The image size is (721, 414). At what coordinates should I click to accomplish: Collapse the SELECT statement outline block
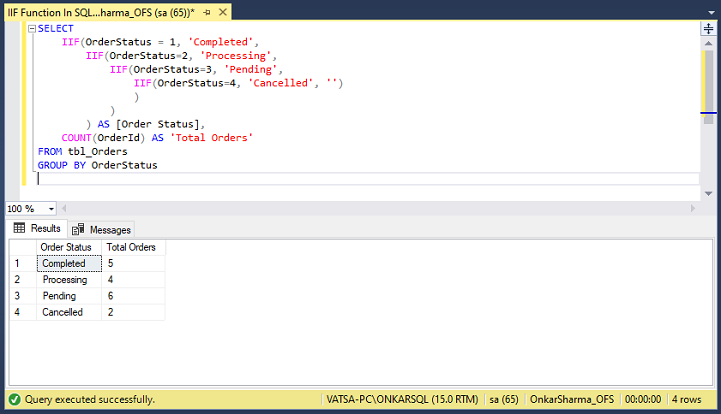[x=32, y=29]
